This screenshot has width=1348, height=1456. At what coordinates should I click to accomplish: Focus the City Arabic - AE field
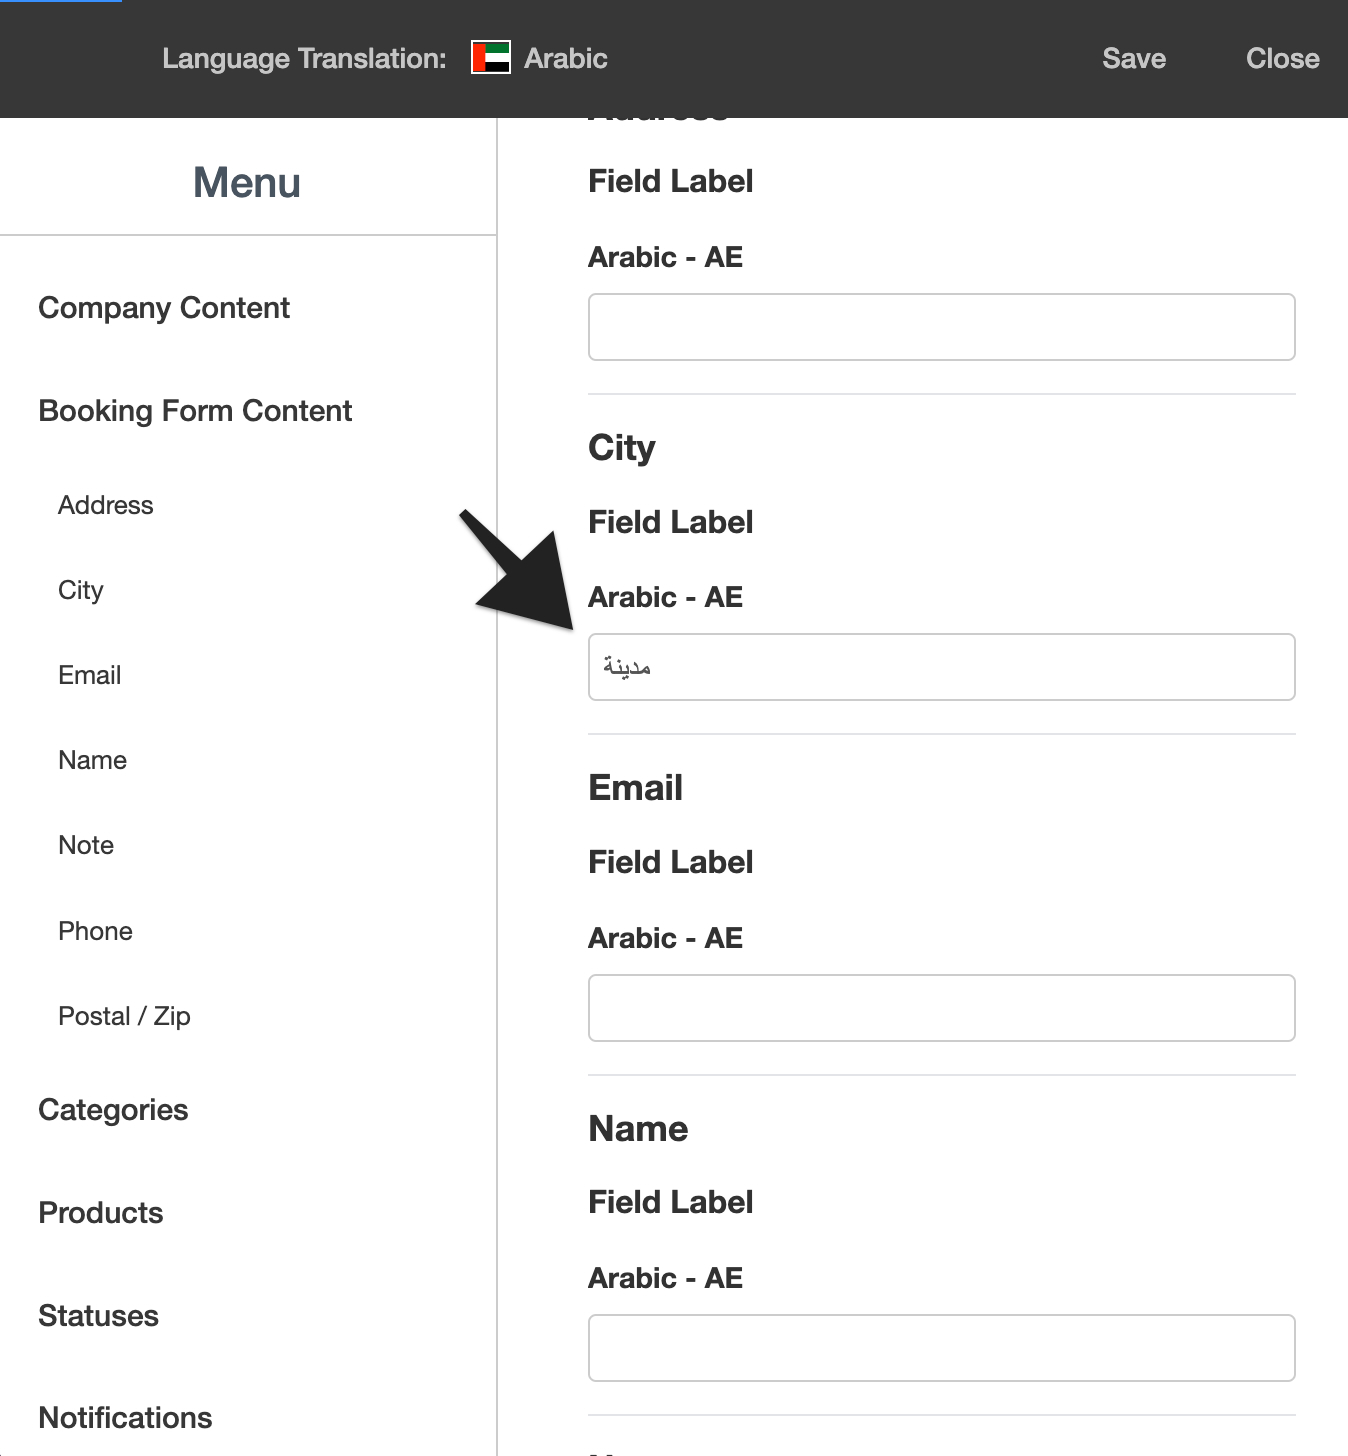942,667
